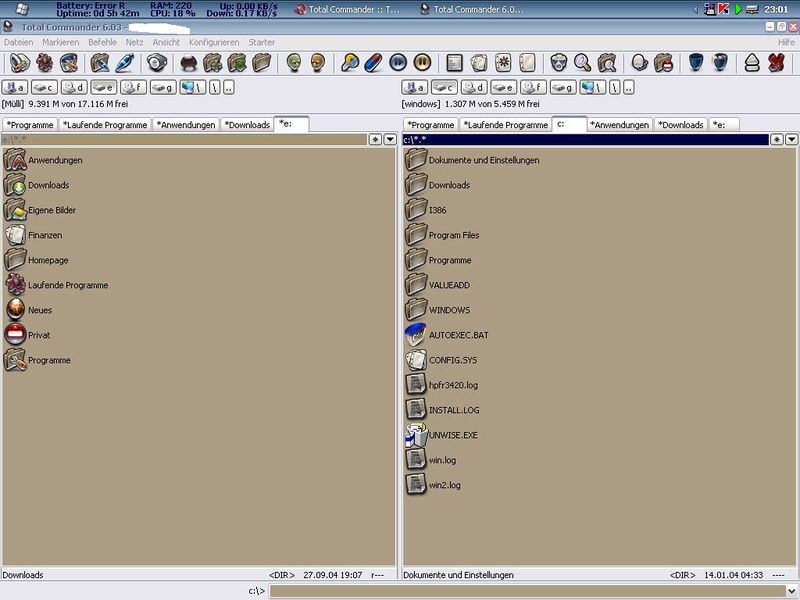This screenshot has width=800, height=600.
Task: Open right panel directory history dropdown
Action: tap(791, 139)
